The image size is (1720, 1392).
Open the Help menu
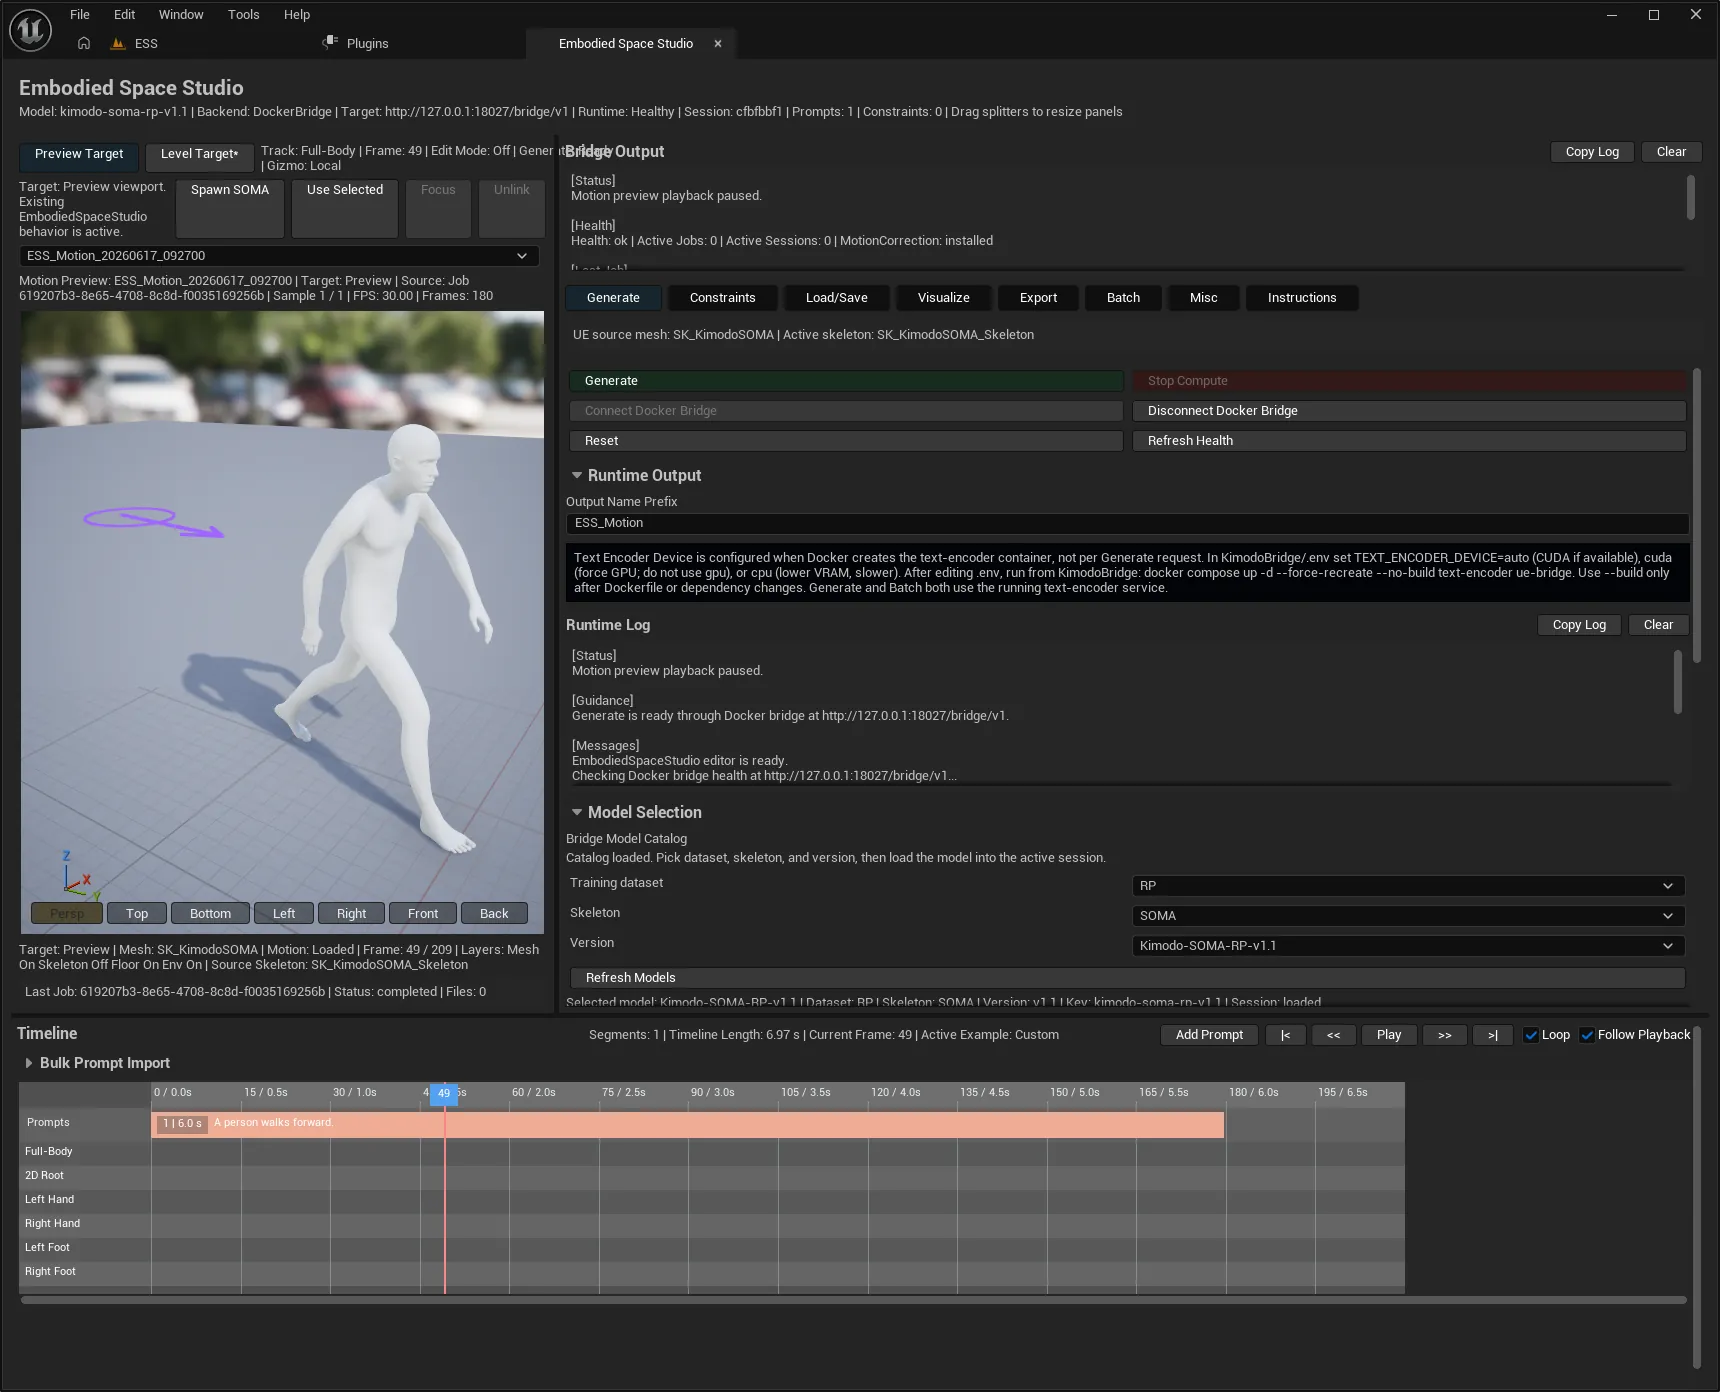tap(297, 15)
